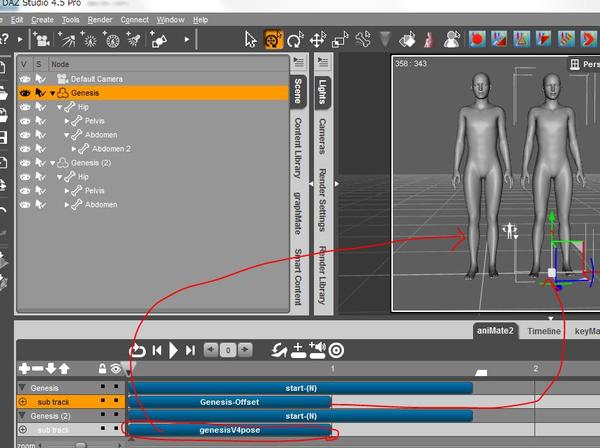Select the Rotate tool
Image resolution: width=600 pixels, height=448 pixels.
(x=295, y=40)
